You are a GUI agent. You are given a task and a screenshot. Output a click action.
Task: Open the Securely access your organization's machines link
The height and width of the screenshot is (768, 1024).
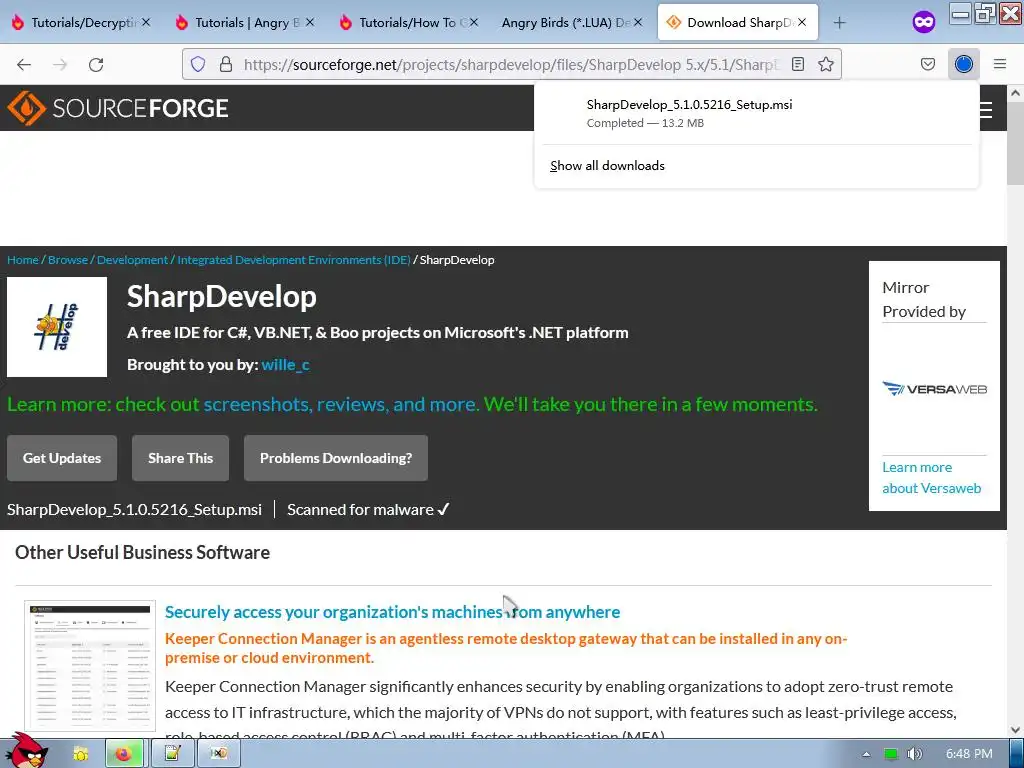pos(392,612)
